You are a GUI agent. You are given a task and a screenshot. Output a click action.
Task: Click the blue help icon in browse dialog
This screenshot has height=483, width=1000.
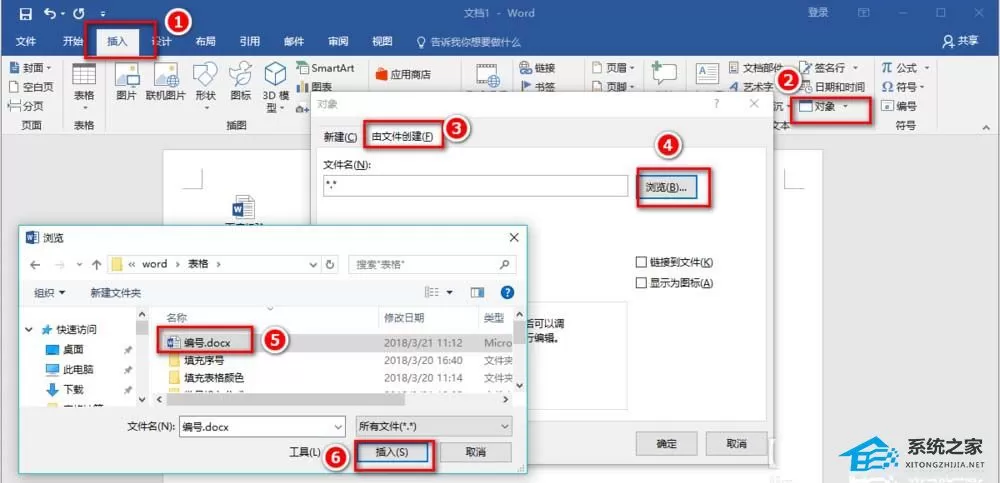508,292
